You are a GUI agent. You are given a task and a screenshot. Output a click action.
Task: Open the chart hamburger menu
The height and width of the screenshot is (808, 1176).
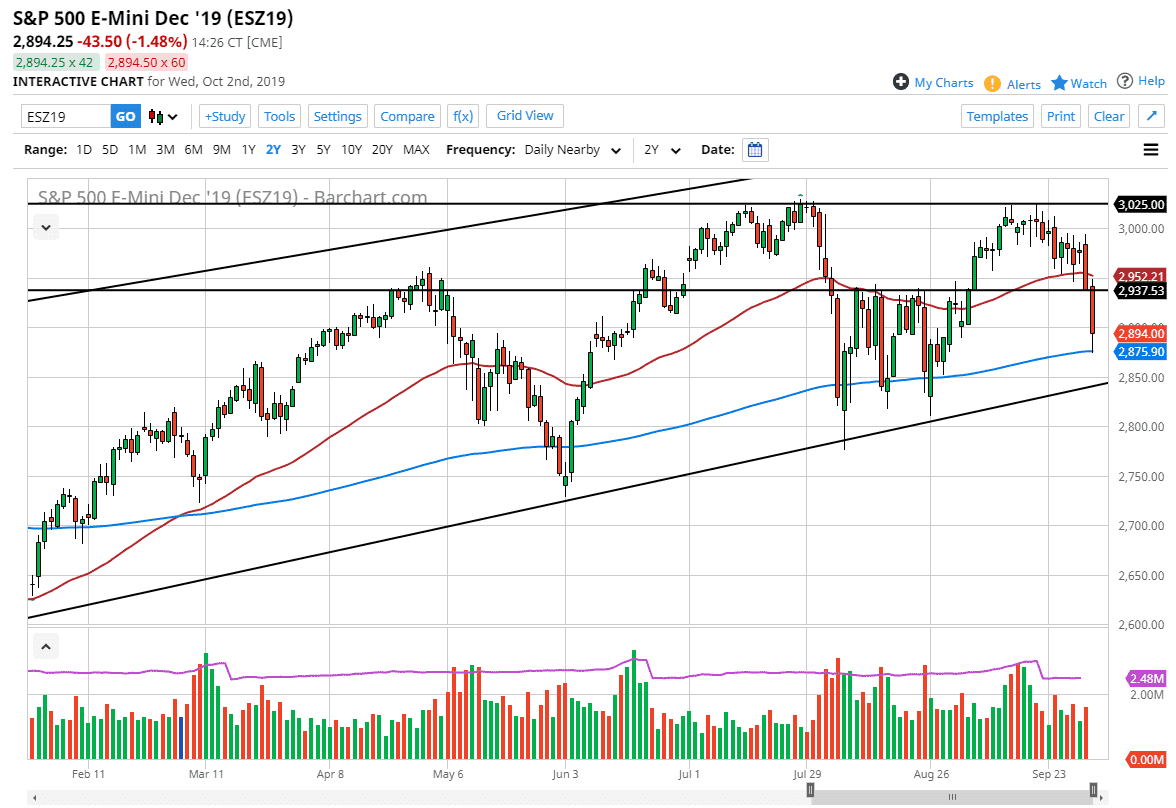[1151, 149]
